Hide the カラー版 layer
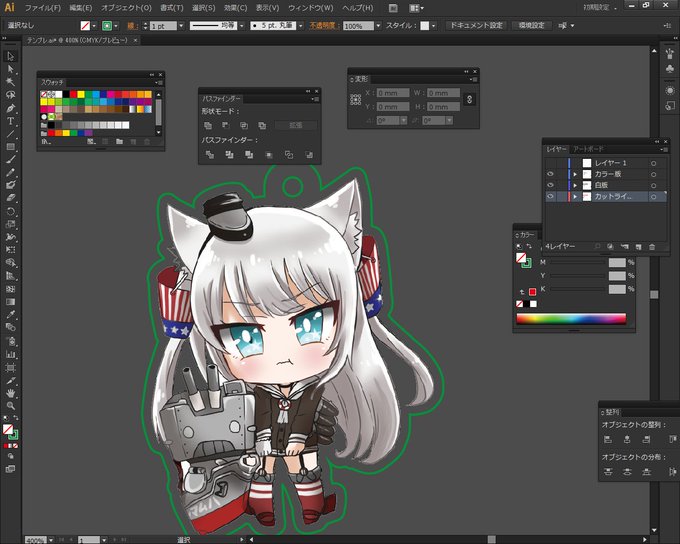Image resolution: width=680 pixels, height=544 pixels. pyautogui.click(x=550, y=174)
